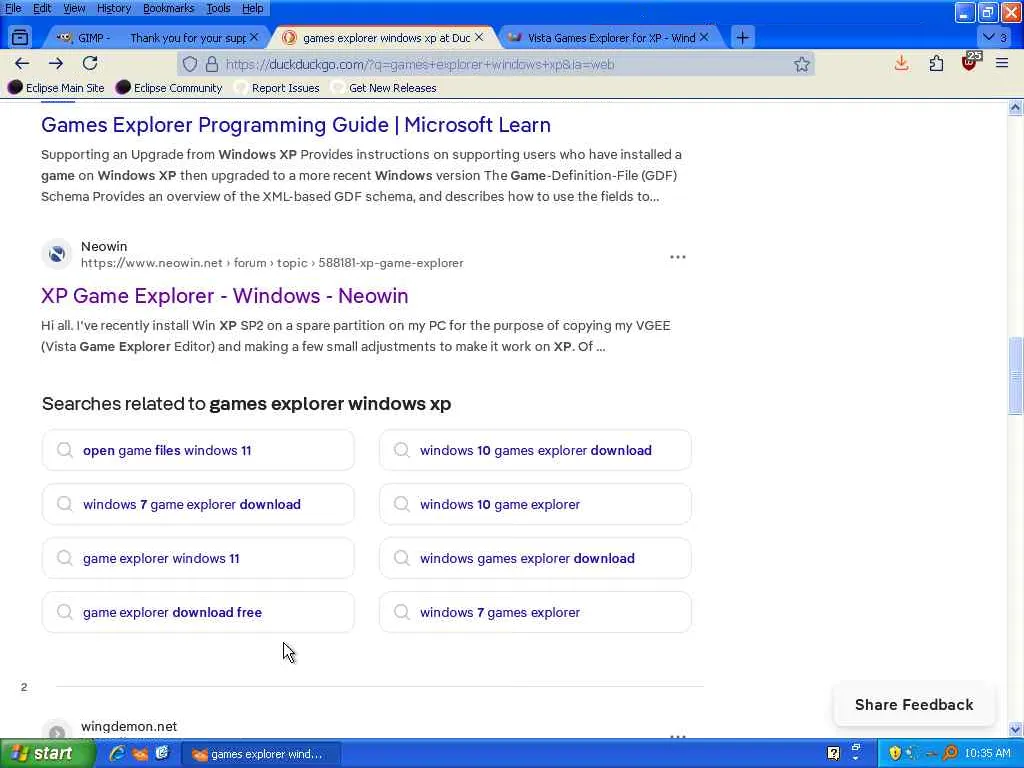The height and width of the screenshot is (768, 1024).
Task: Click third quick launch icon
Action: (162, 754)
